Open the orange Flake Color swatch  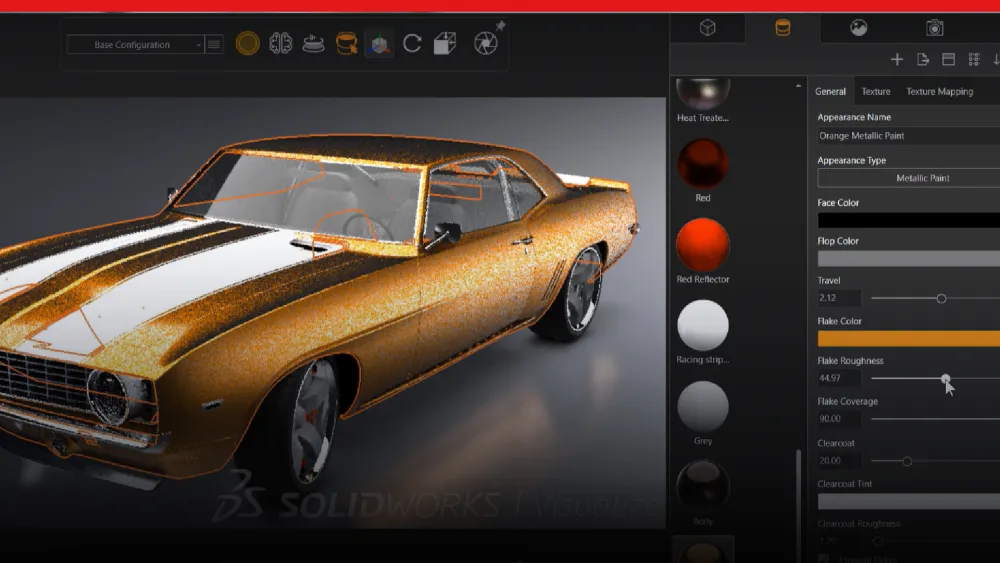(x=909, y=339)
